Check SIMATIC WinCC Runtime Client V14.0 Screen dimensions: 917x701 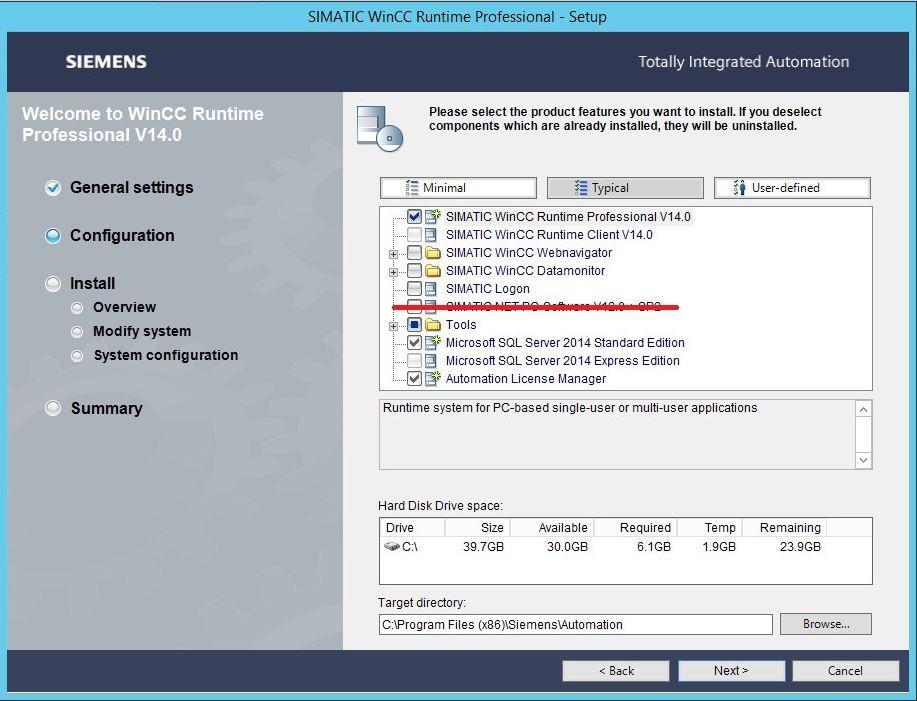click(415, 235)
